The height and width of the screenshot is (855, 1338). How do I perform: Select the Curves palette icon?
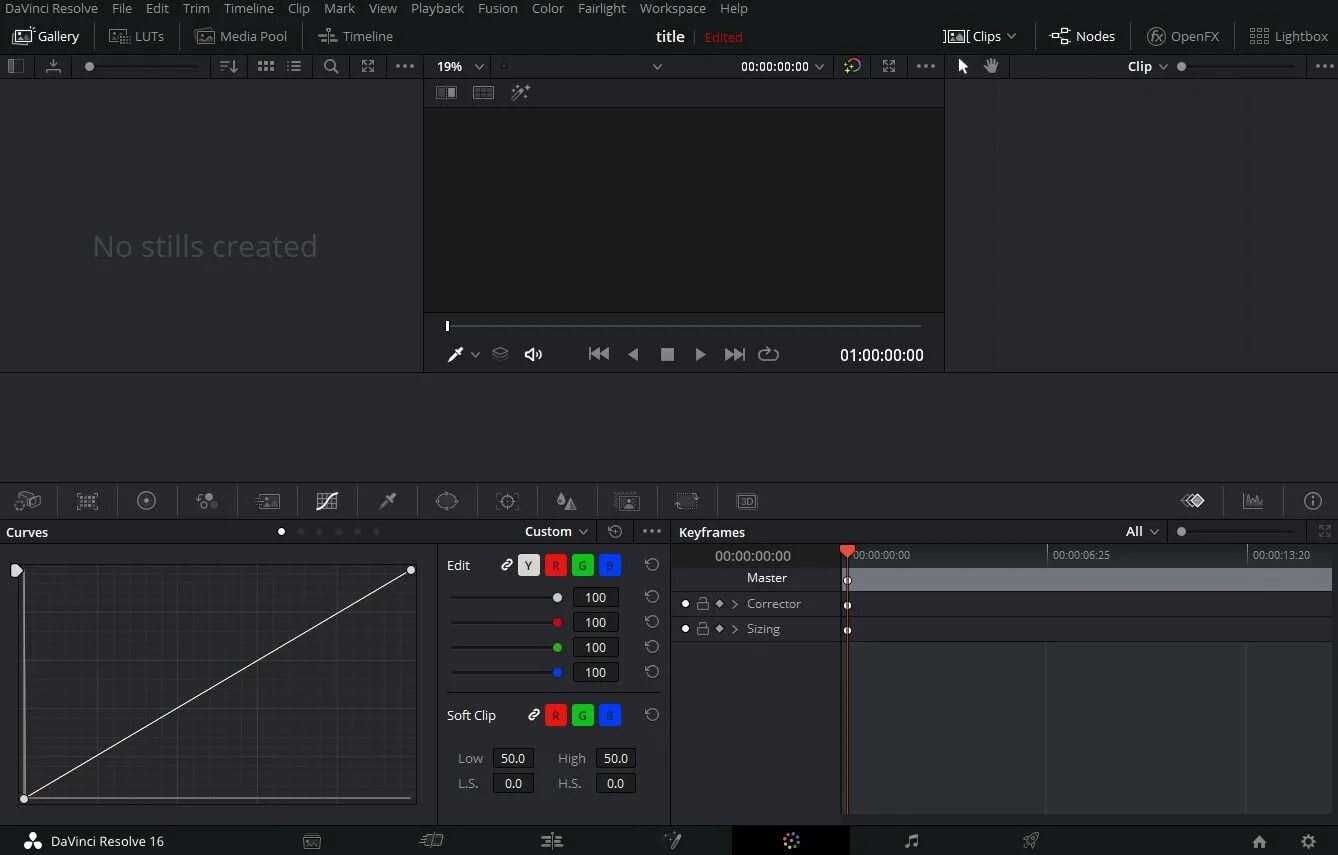[x=327, y=501]
